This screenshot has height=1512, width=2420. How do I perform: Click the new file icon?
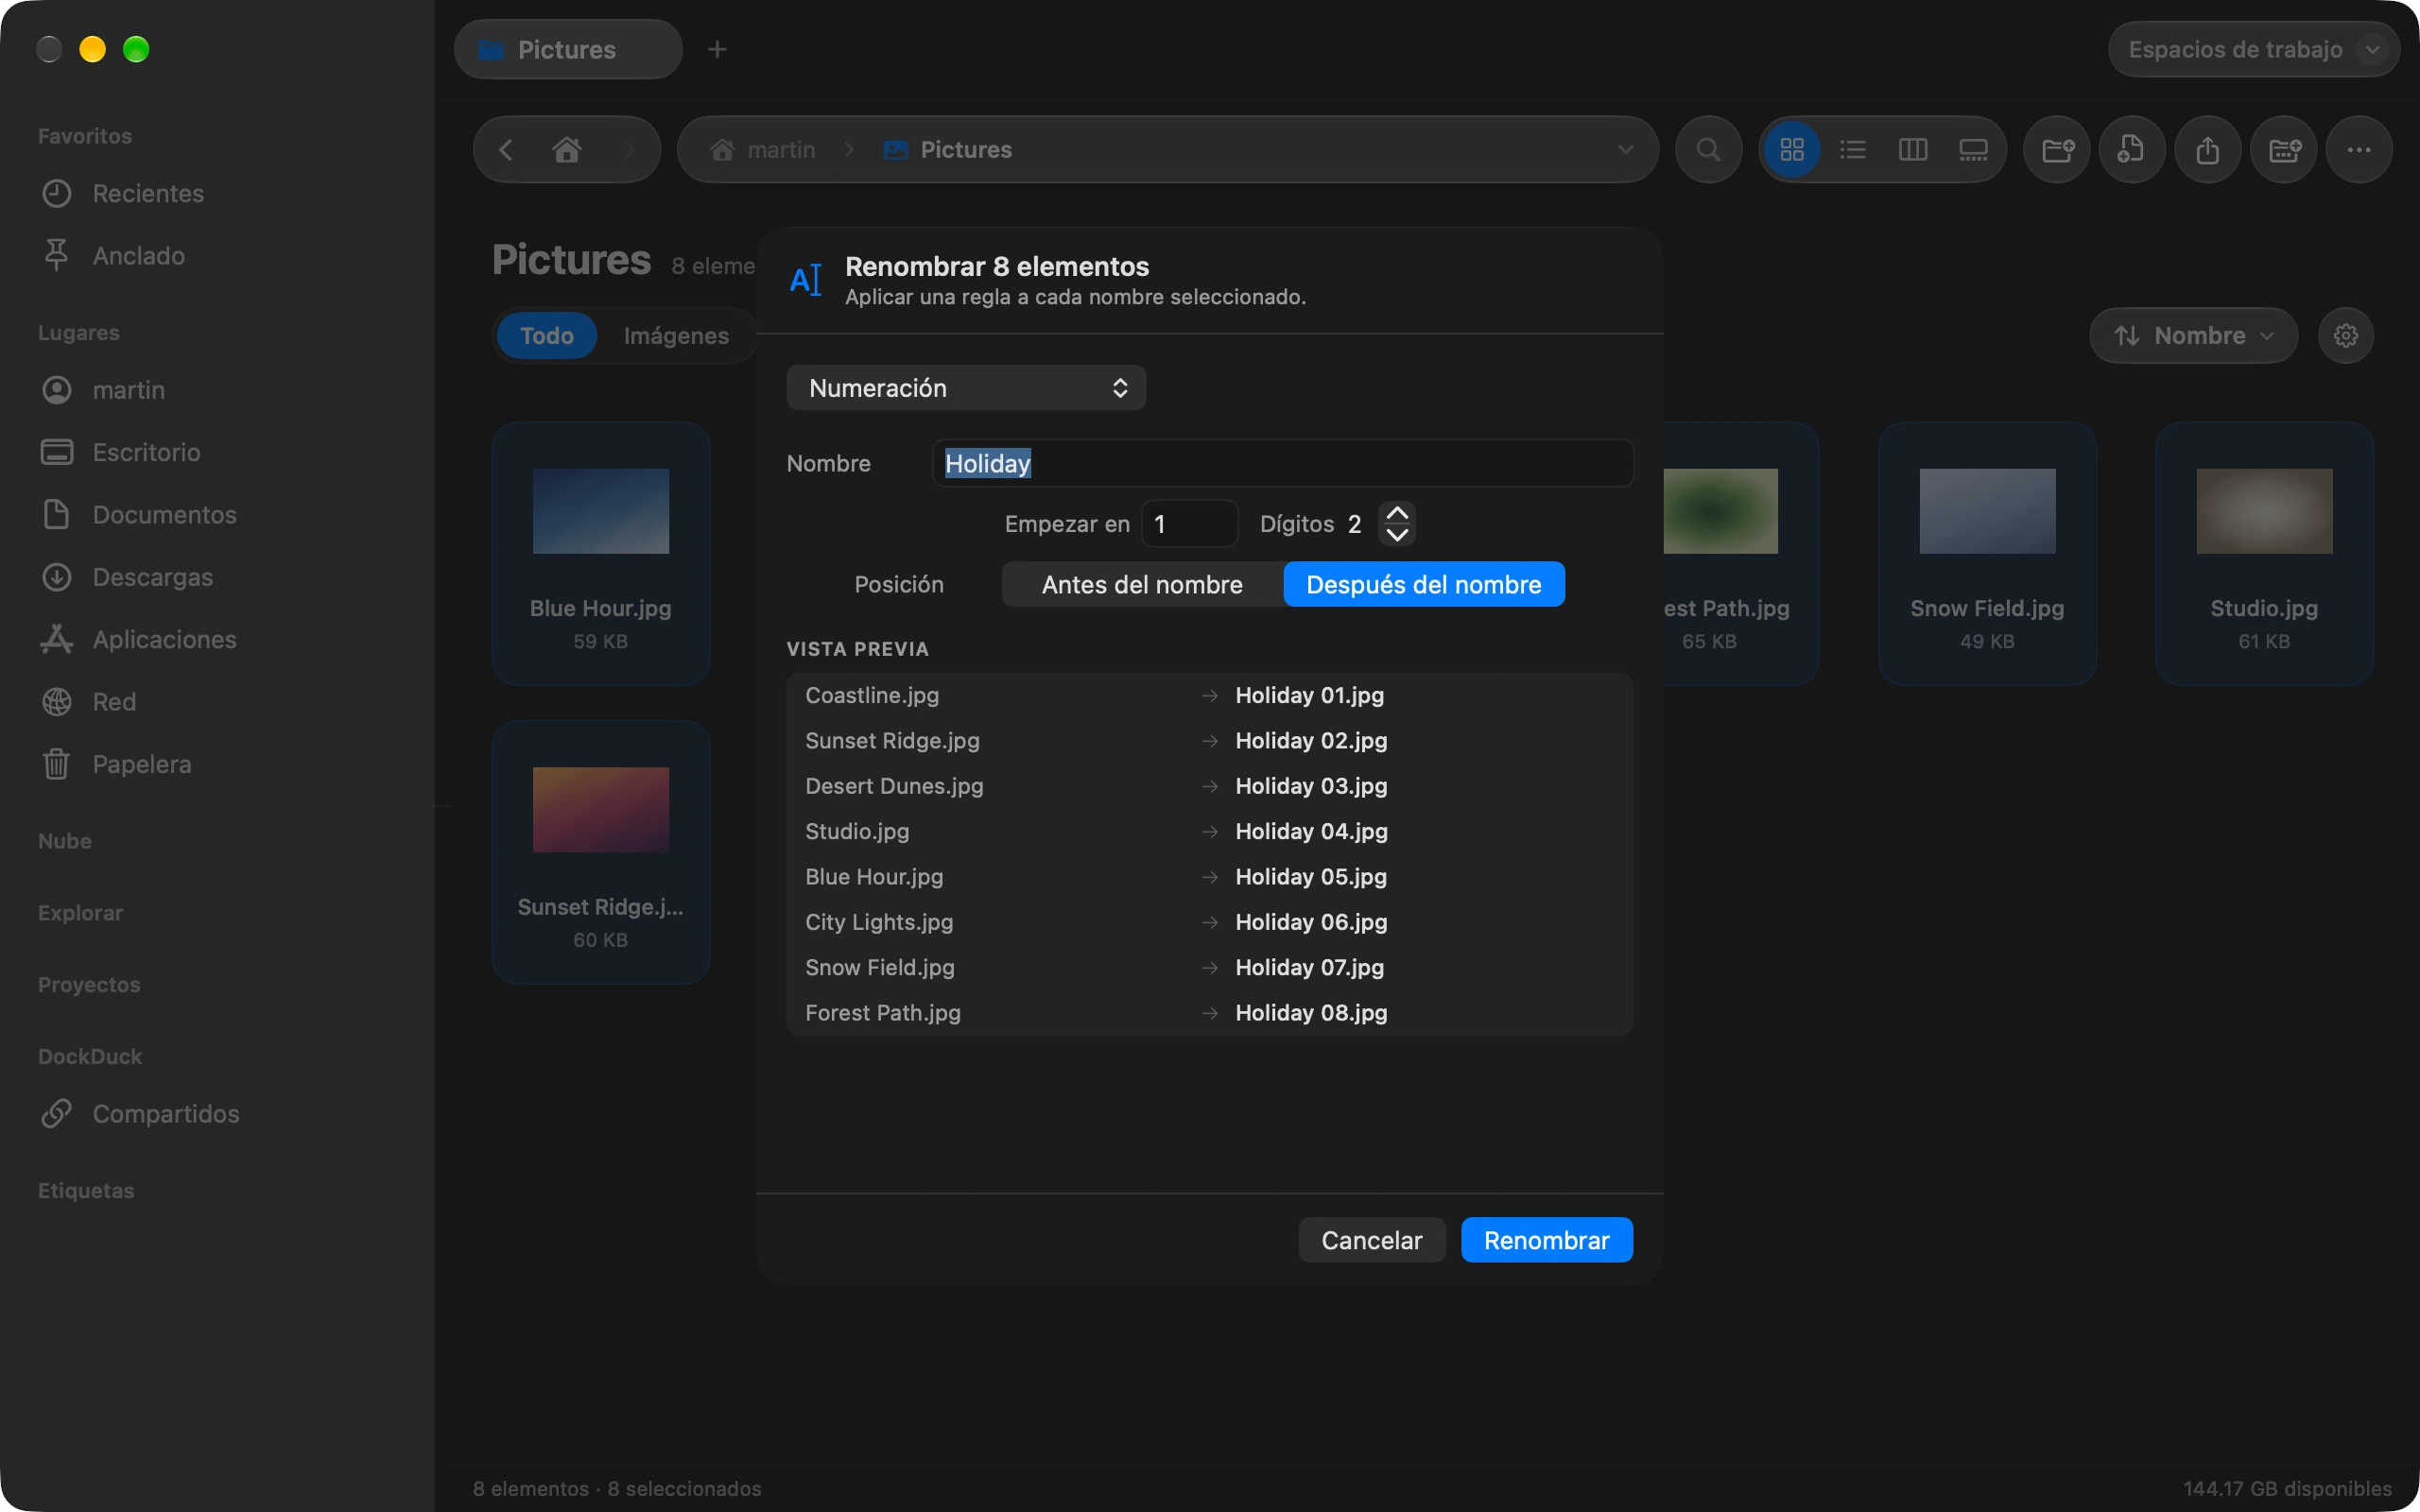click(x=2132, y=150)
